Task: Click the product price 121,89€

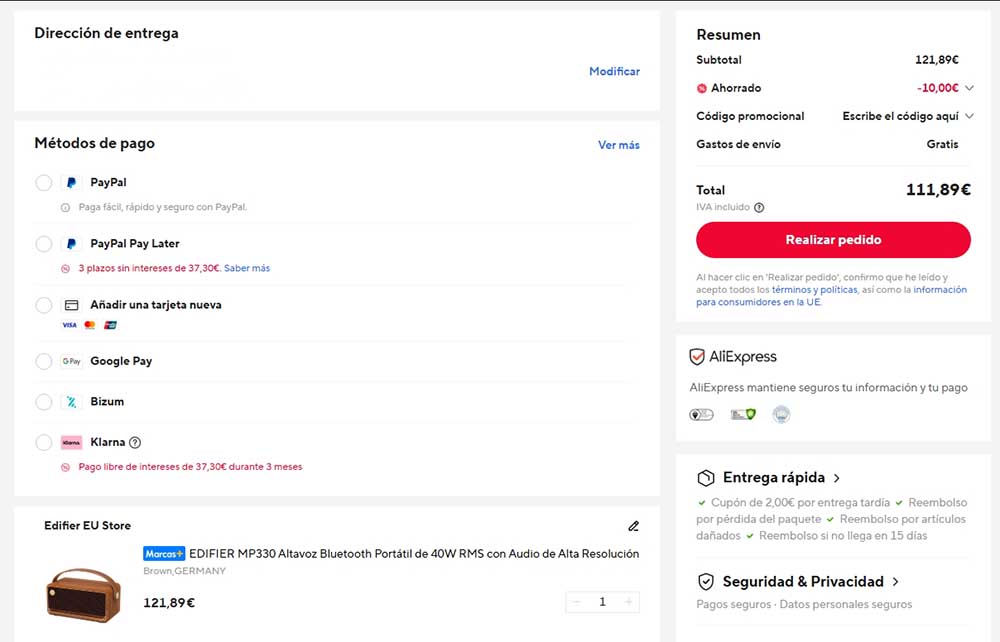Action: coord(169,603)
